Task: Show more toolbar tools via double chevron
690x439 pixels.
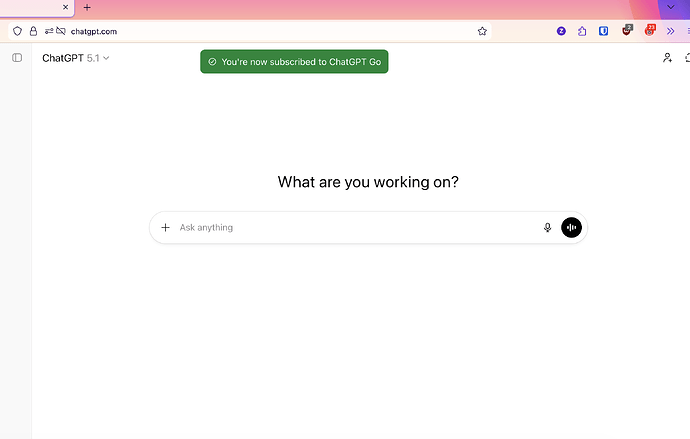Action: (x=670, y=31)
